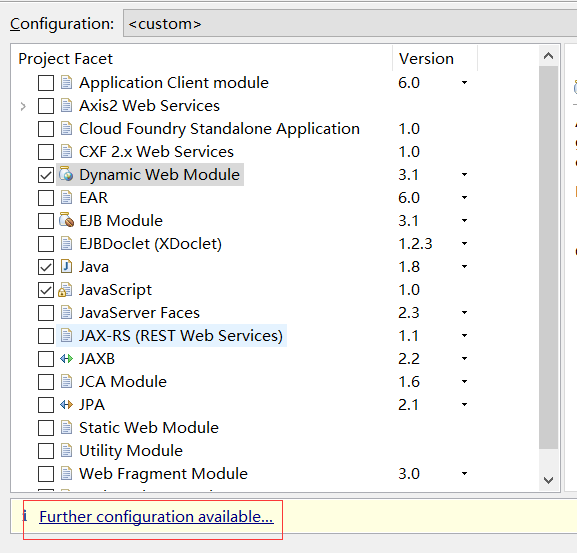The width and height of the screenshot is (577, 553).
Task: Open the JPA version 2.1 dropdown
Action: pos(464,404)
